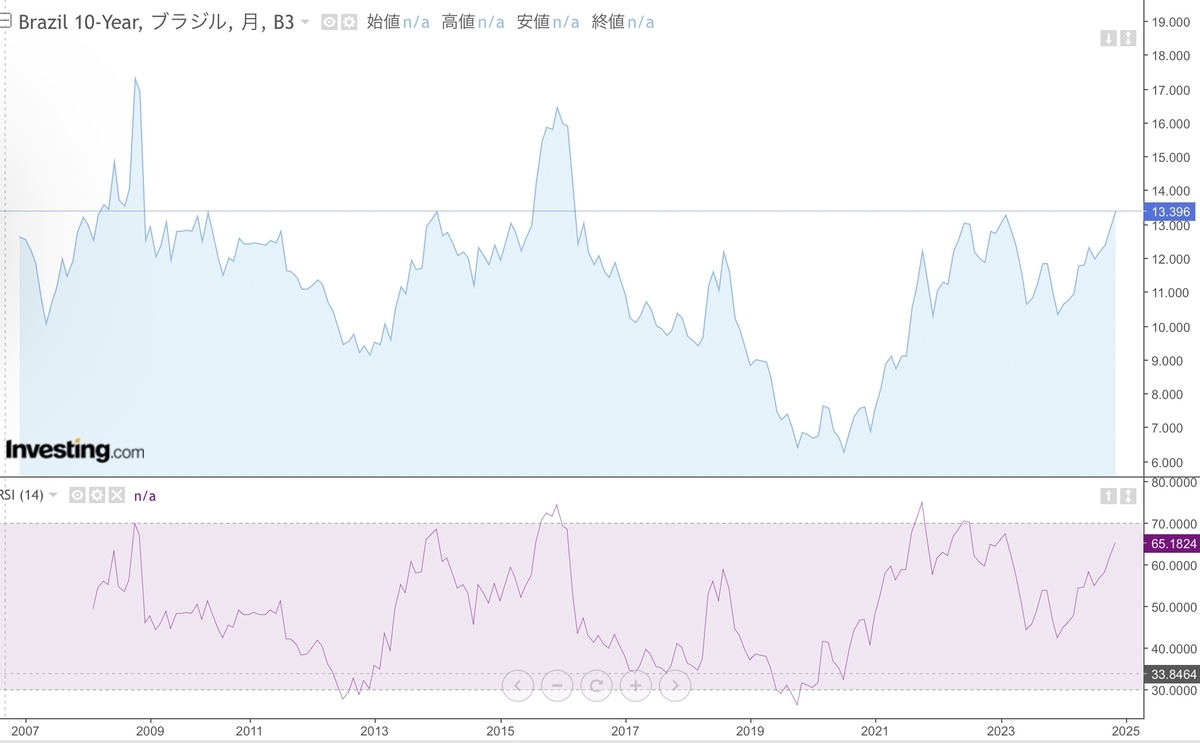1200x743 pixels.
Task: Click the RSI n/a value in legend
Action: click(145, 495)
